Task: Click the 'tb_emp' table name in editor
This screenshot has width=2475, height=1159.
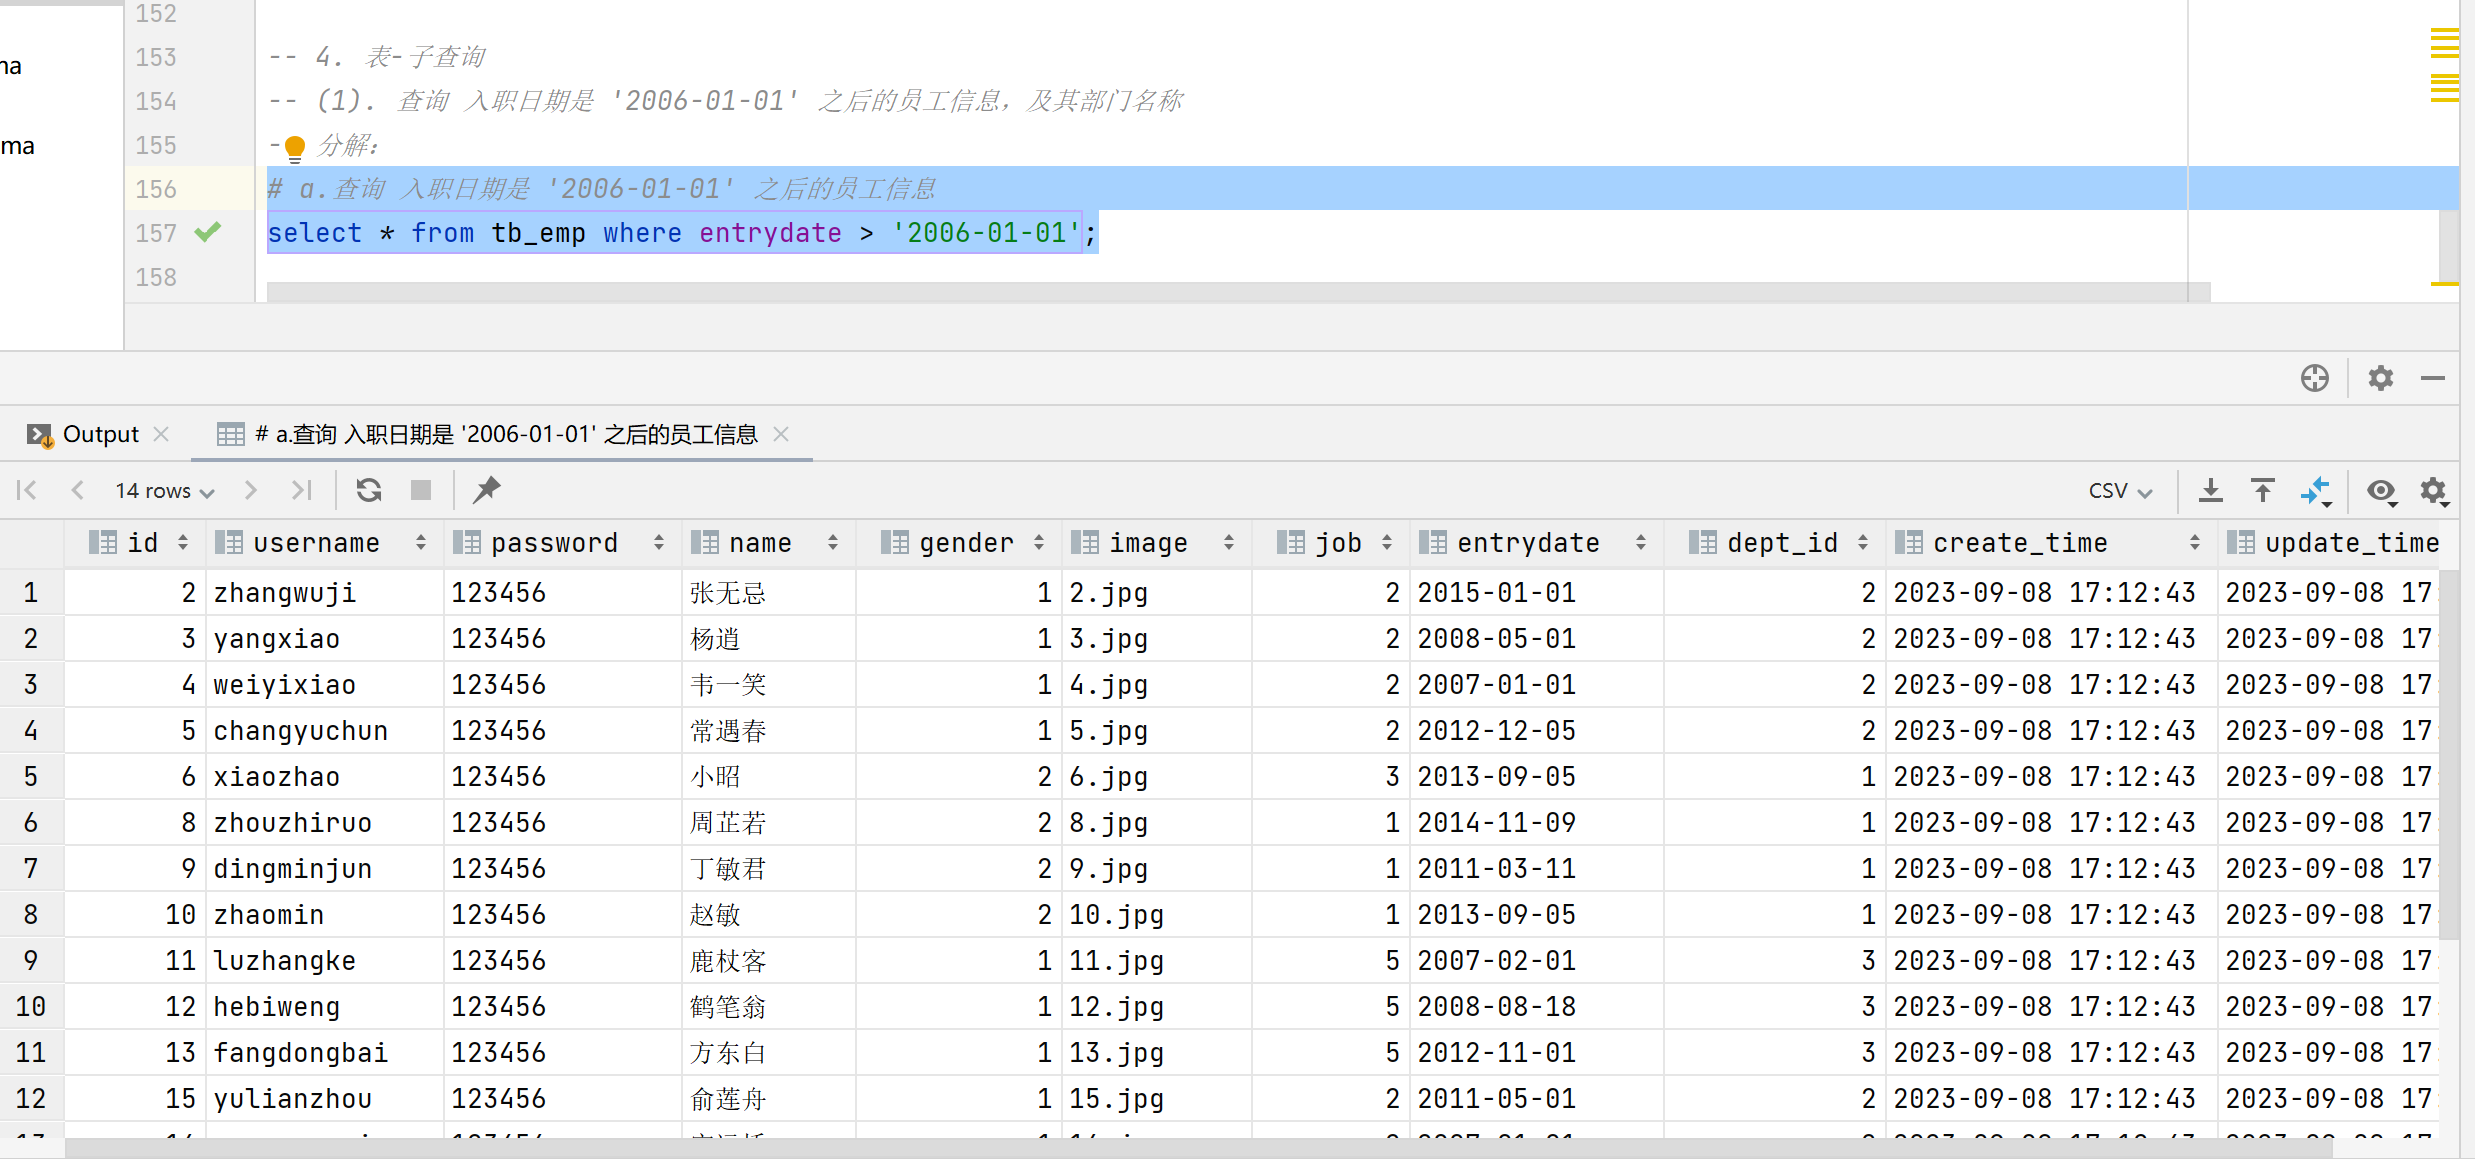Action: 538,233
